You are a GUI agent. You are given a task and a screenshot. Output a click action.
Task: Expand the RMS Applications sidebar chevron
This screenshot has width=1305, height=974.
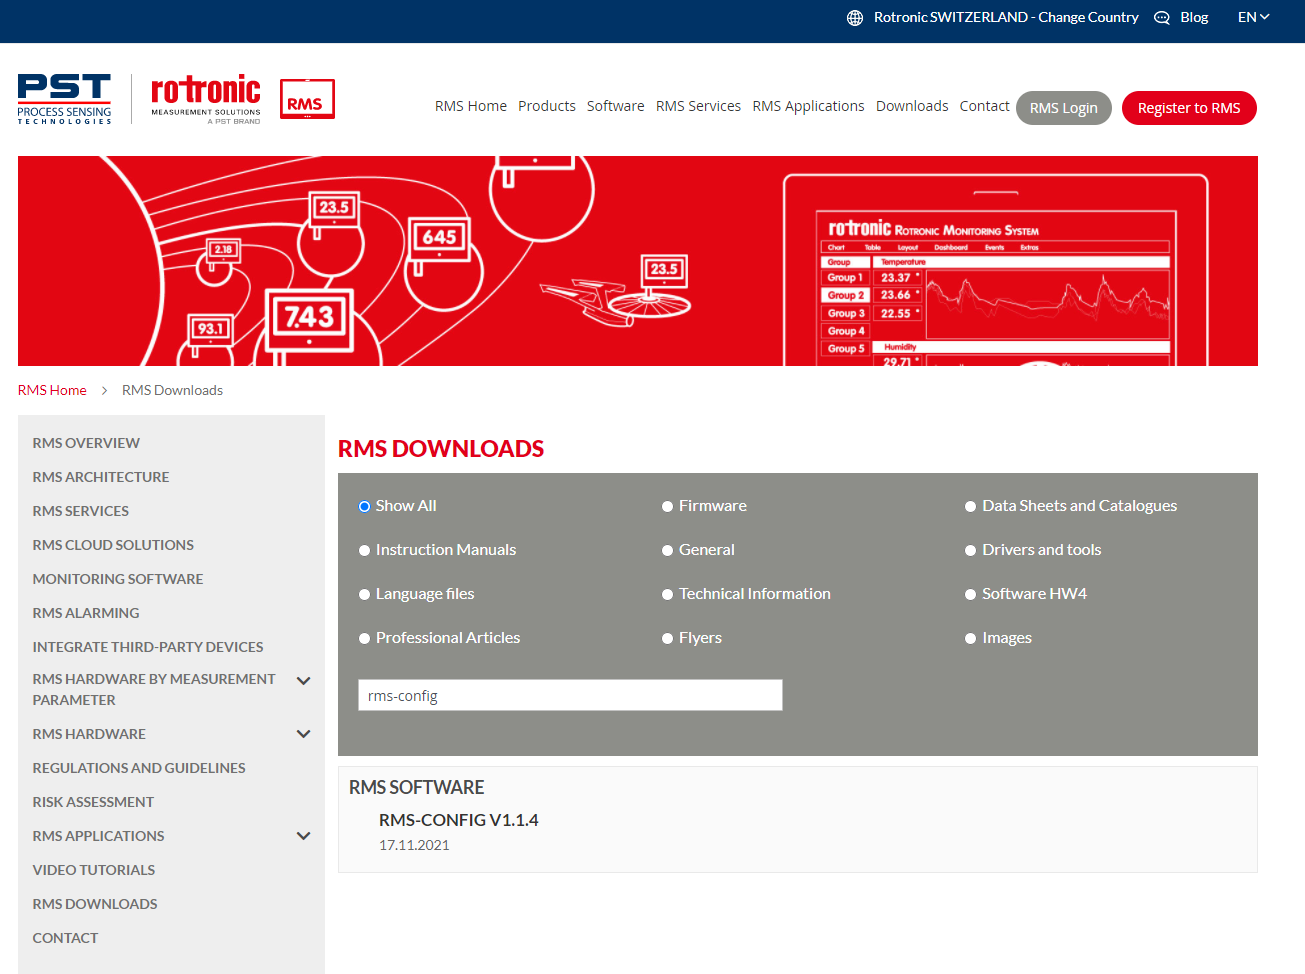coord(304,836)
